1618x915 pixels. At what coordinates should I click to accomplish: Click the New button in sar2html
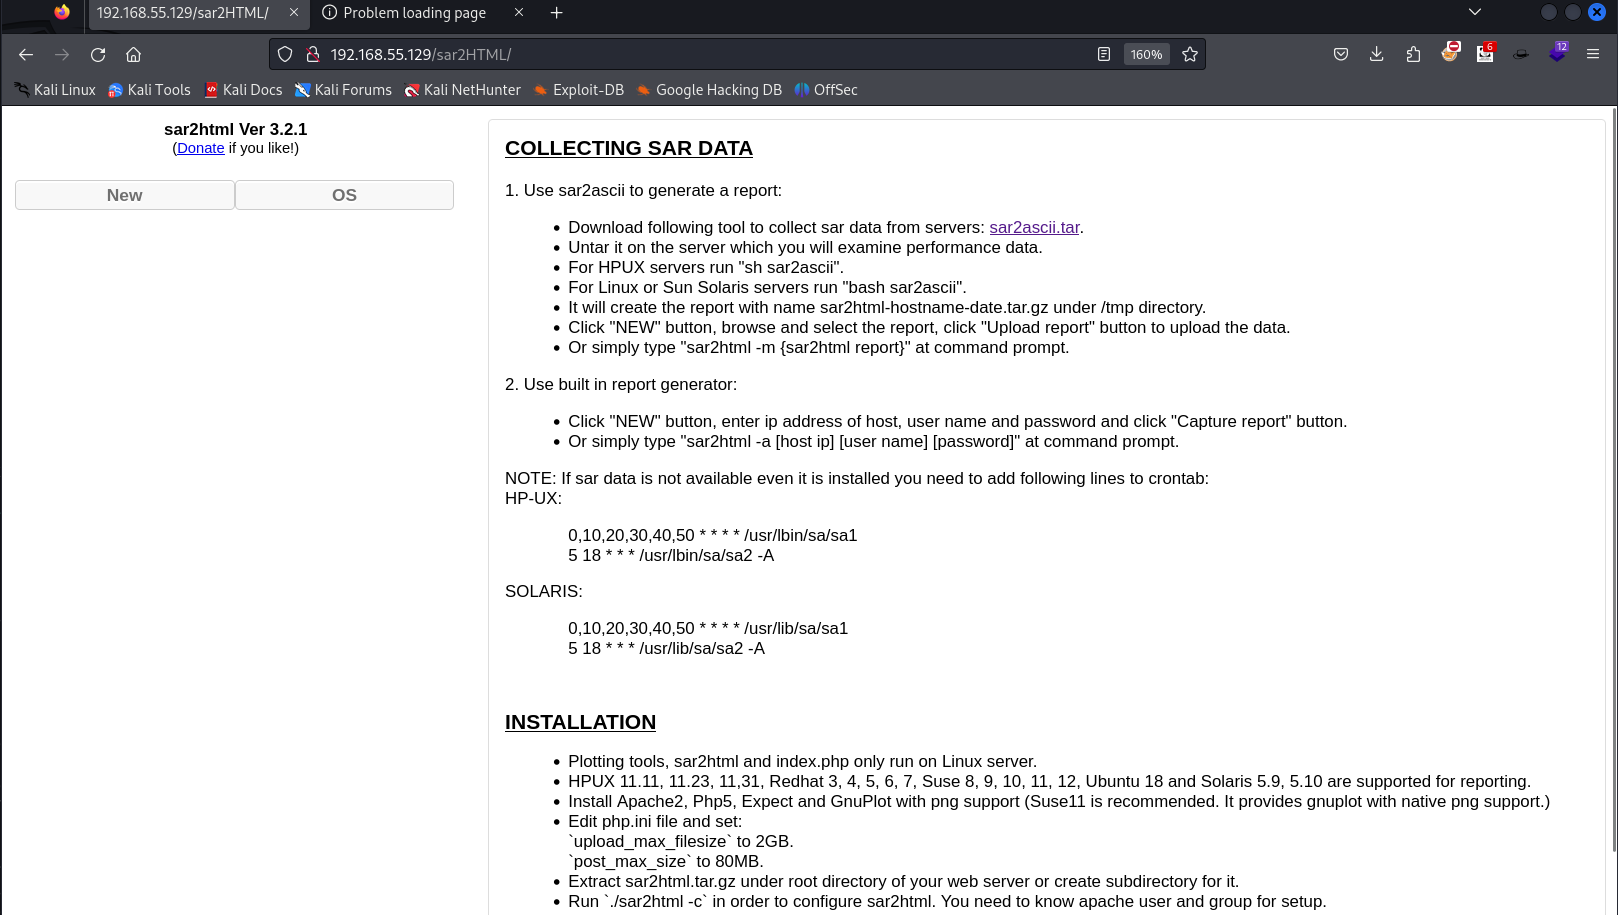coord(125,195)
